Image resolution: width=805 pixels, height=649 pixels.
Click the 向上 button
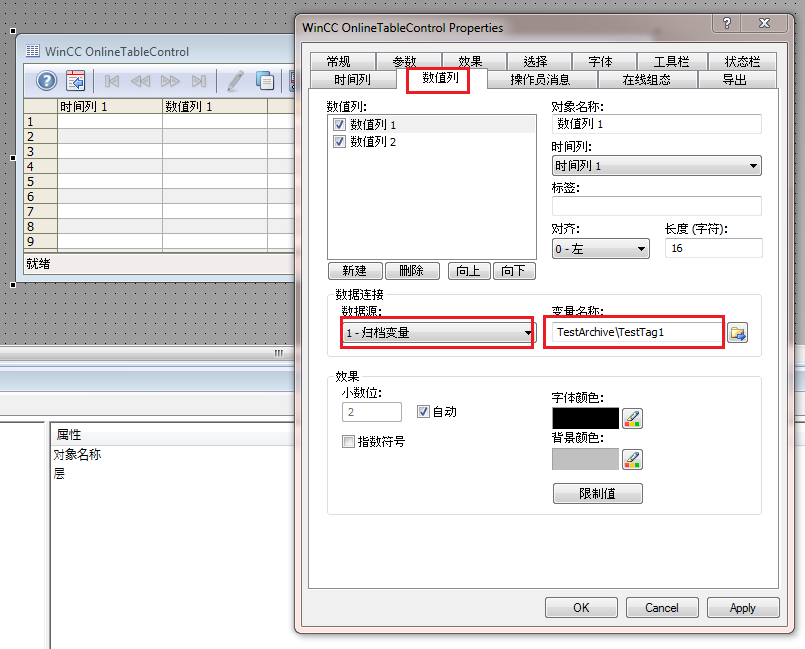pyautogui.click(x=469, y=271)
